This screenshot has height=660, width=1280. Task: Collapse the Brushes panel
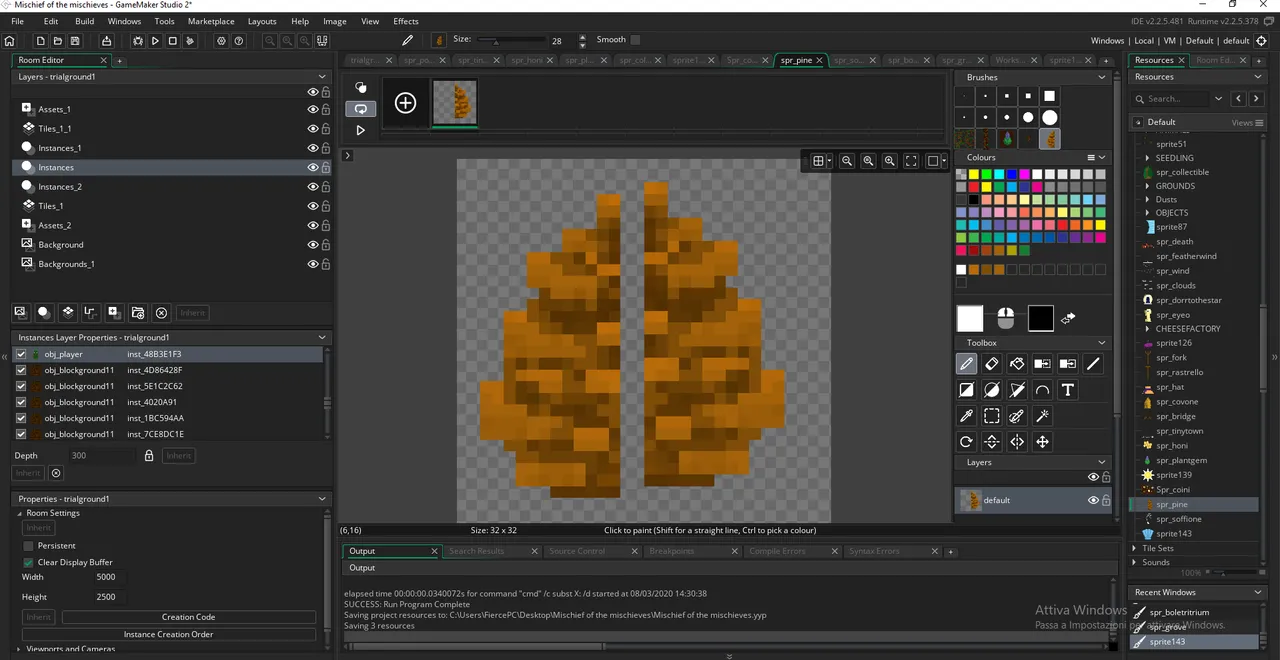point(1102,77)
